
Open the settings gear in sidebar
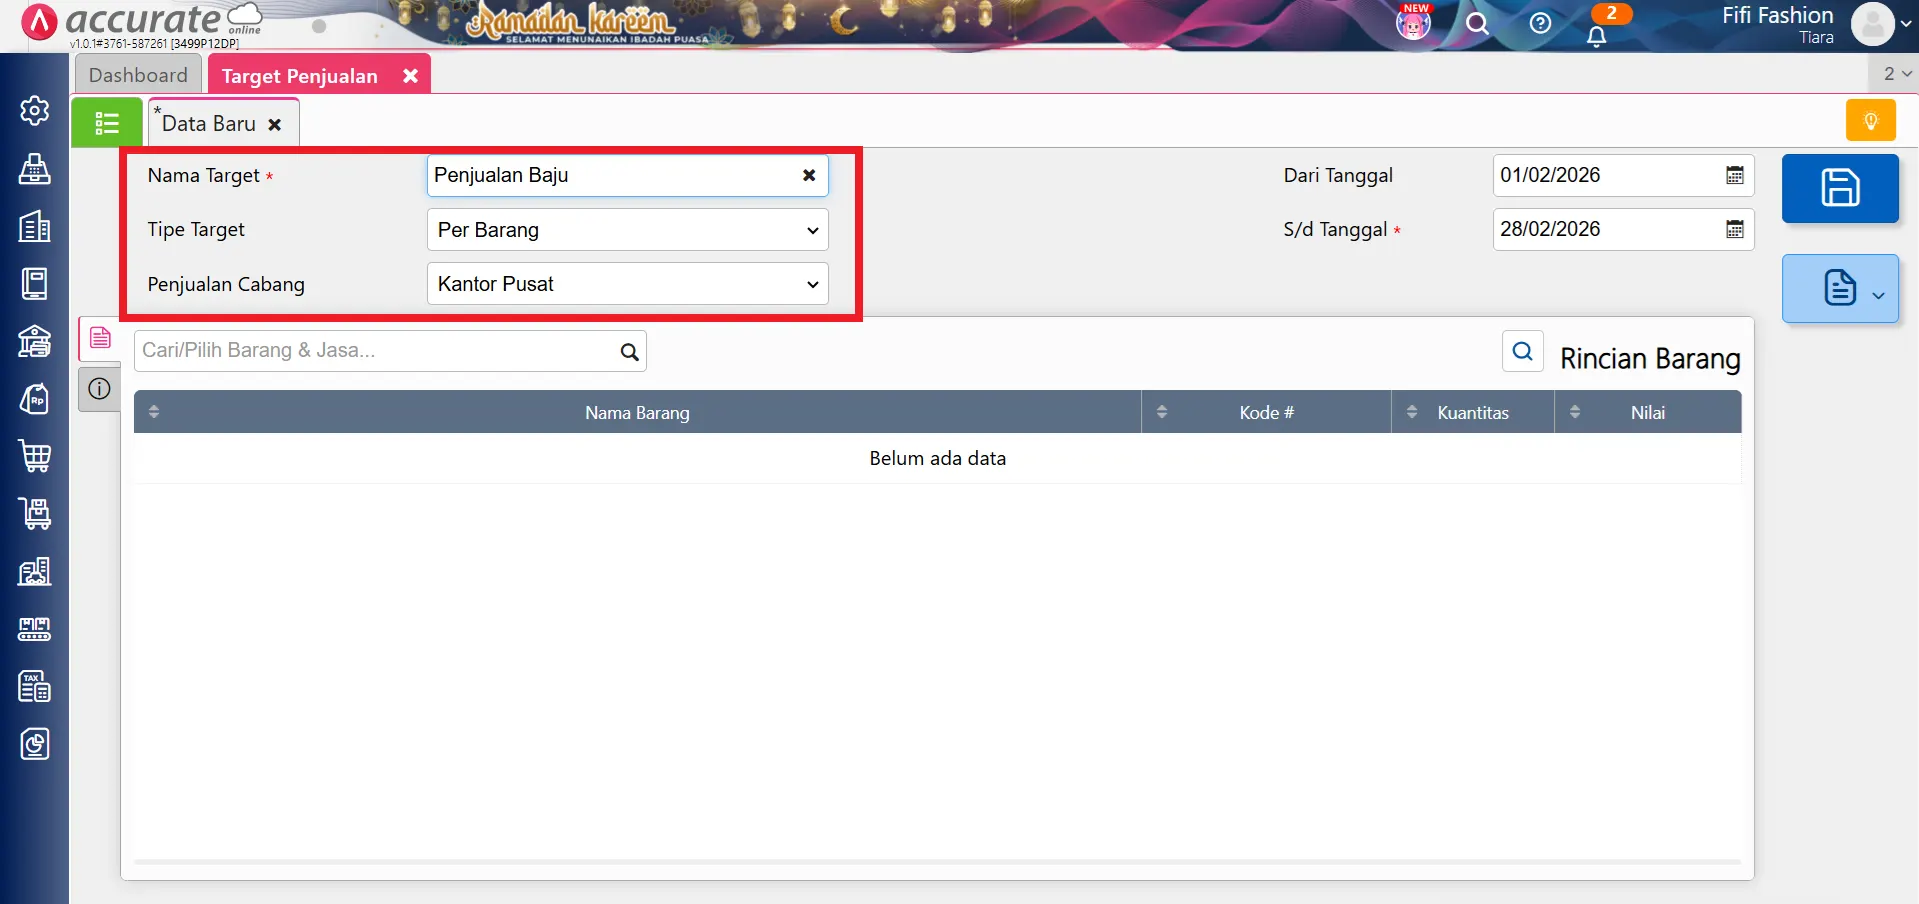pos(35,110)
